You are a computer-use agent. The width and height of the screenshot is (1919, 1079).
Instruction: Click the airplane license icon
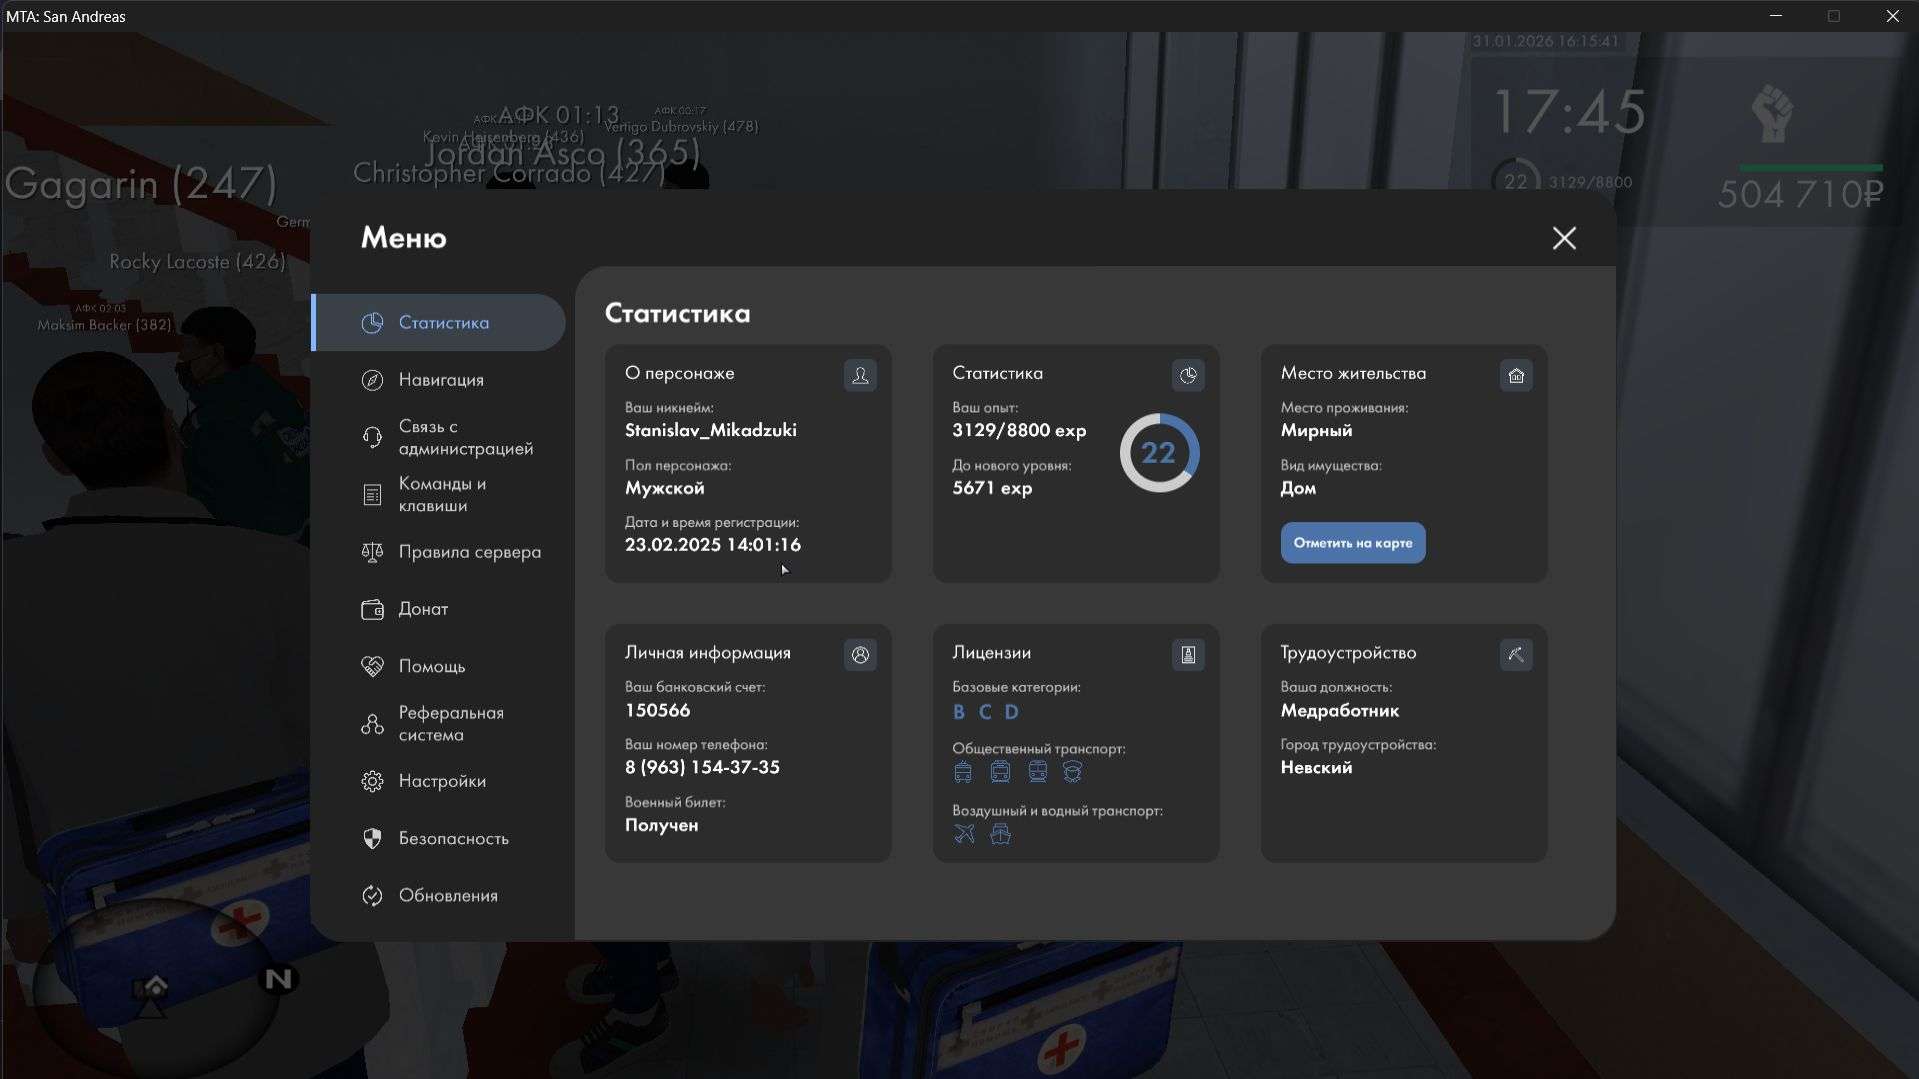[x=964, y=834]
